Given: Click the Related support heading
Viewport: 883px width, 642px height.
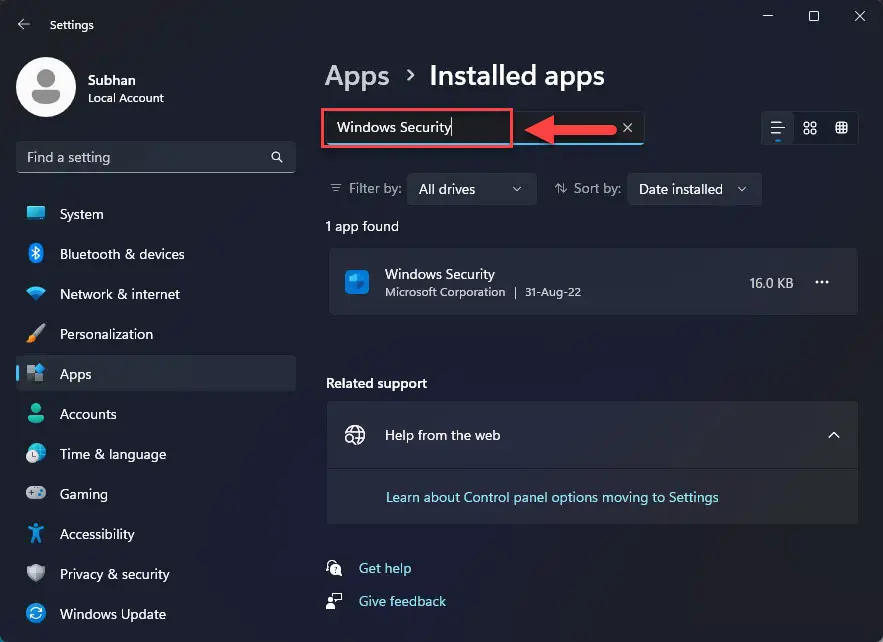Looking at the screenshot, I should 377,384.
